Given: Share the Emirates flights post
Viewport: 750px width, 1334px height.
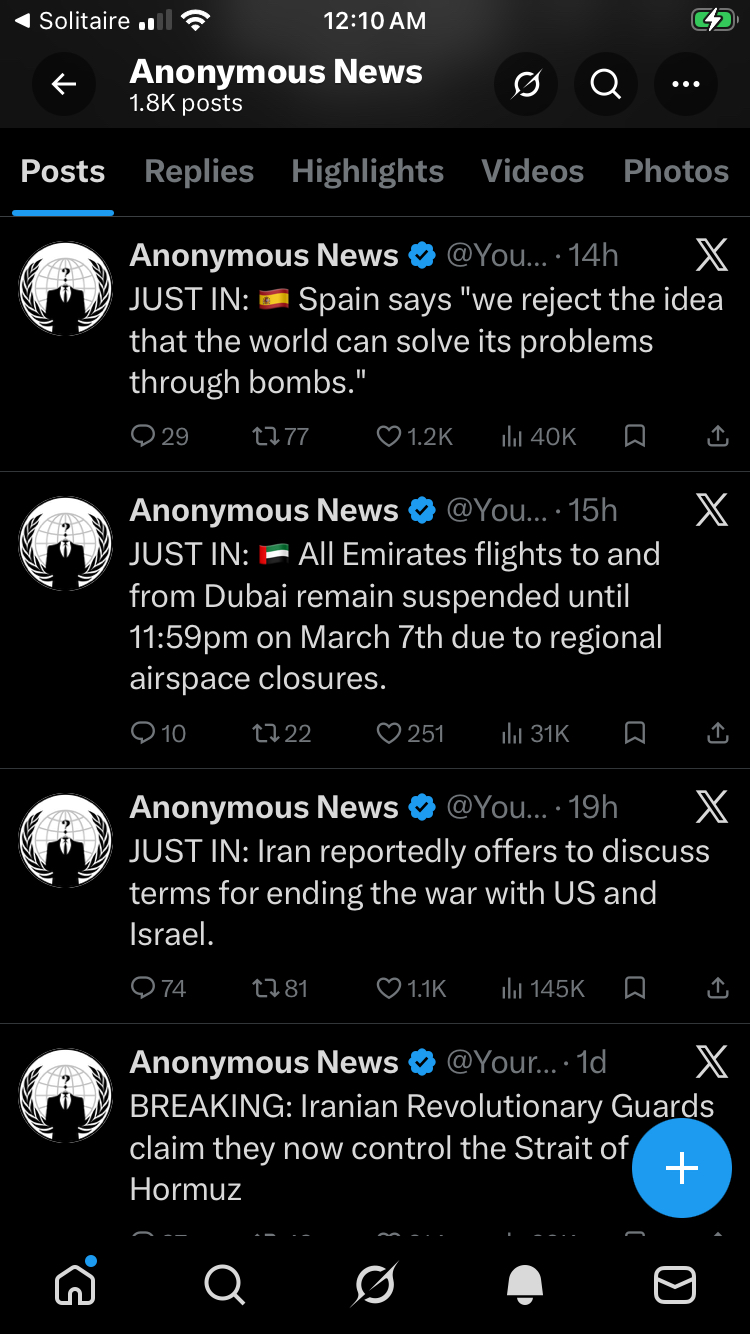Looking at the screenshot, I should 717,734.
